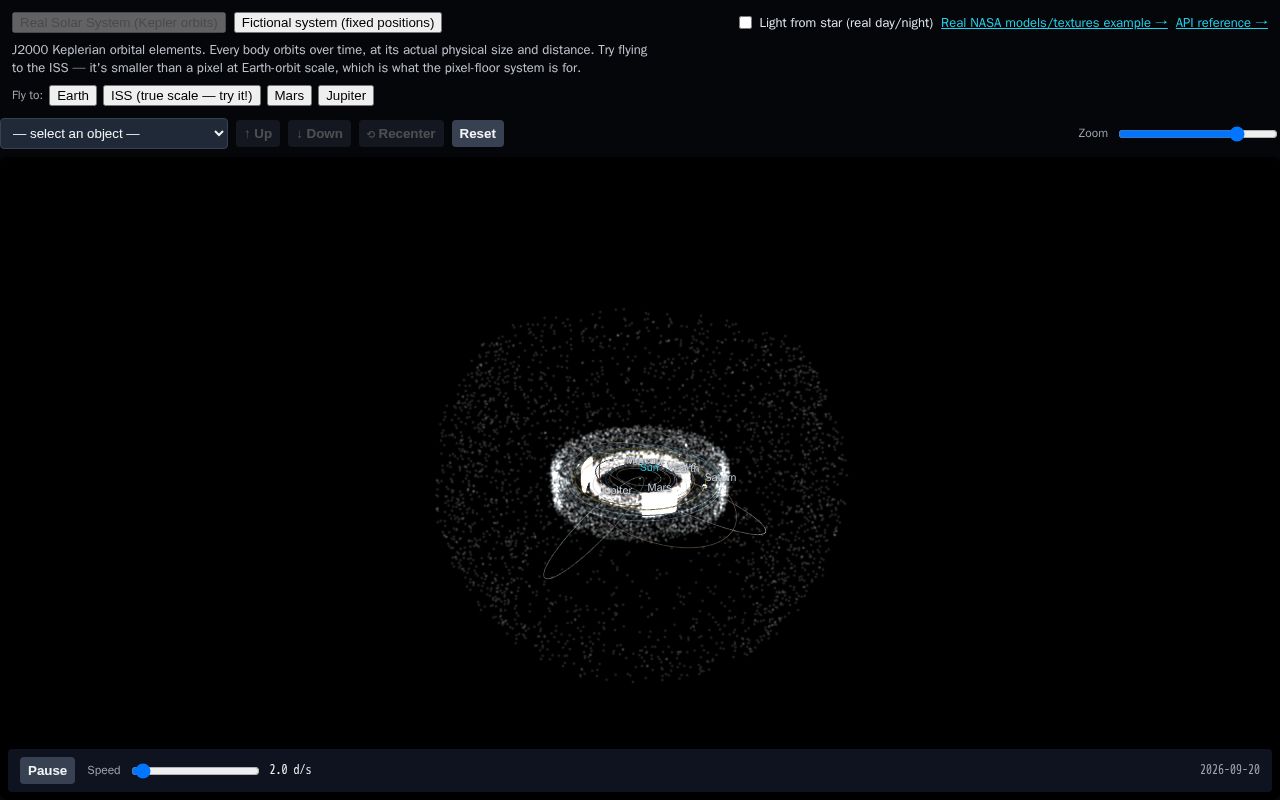
Task: Select the Mars label in the scene
Action: pos(660,487)
